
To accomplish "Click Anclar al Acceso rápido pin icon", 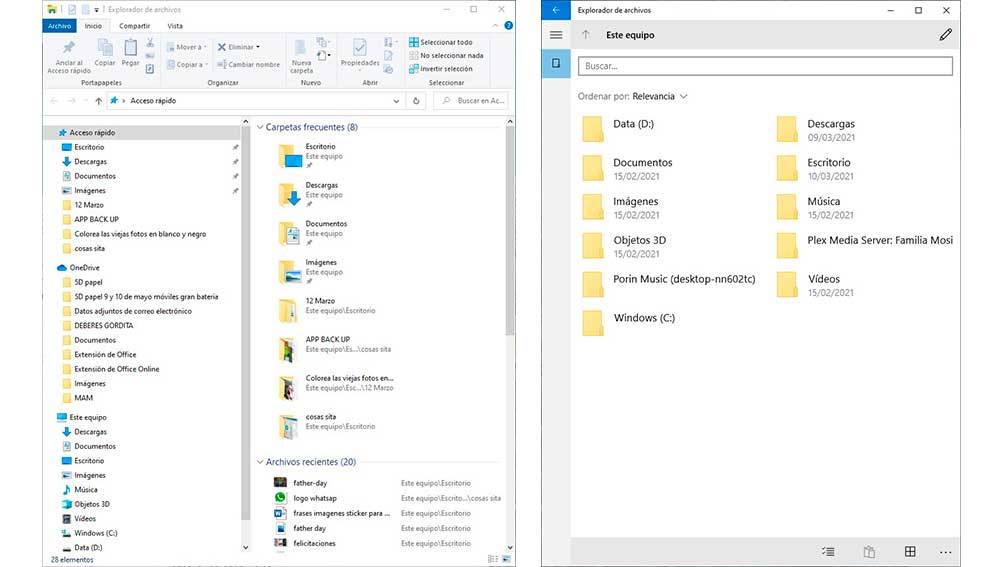I will tap(69, 48).
